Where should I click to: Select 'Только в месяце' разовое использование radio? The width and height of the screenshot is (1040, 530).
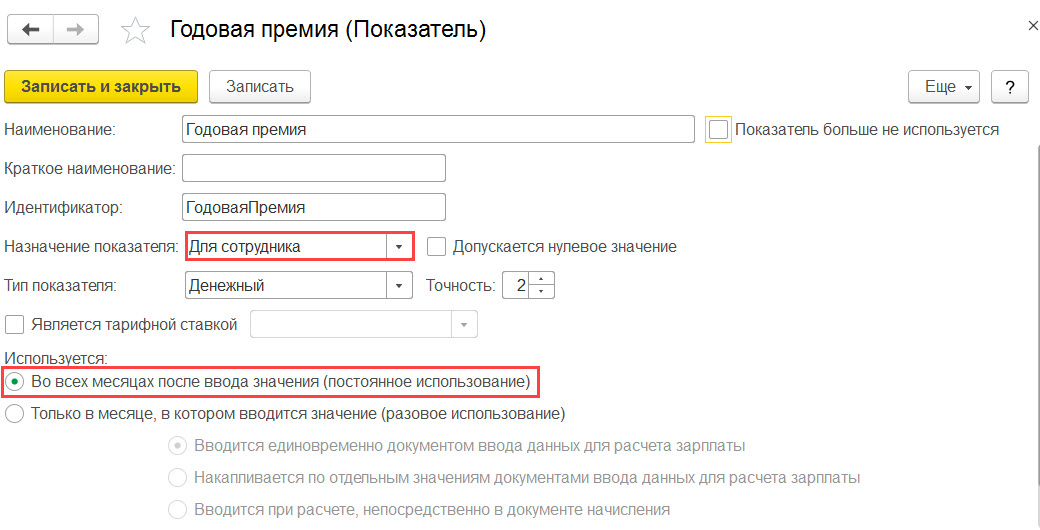pos(14,414)
